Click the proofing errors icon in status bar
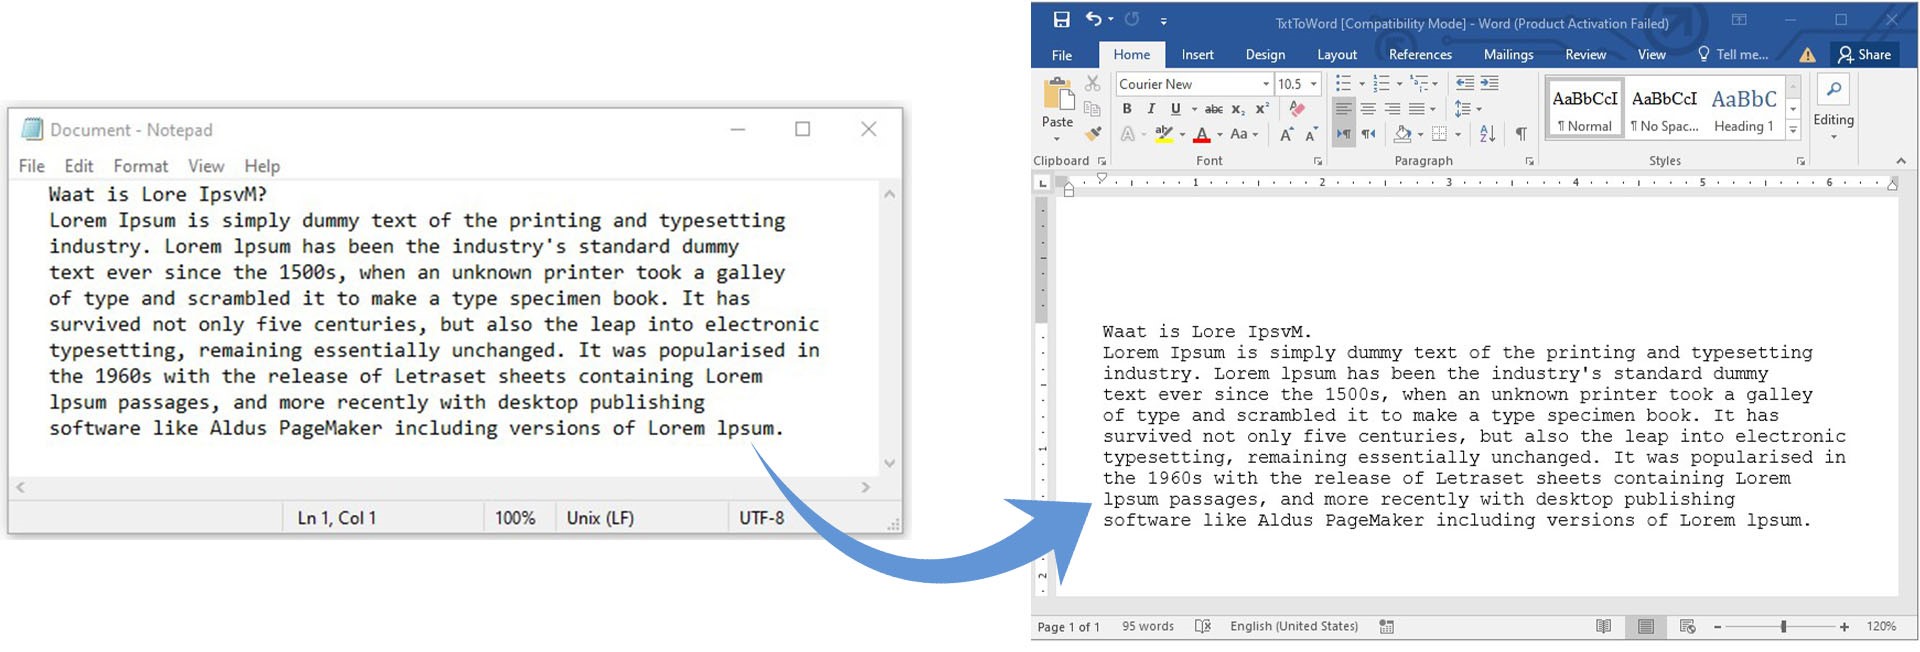The height and width of the screenshot is (652, 1920). tap(1202, 626)
